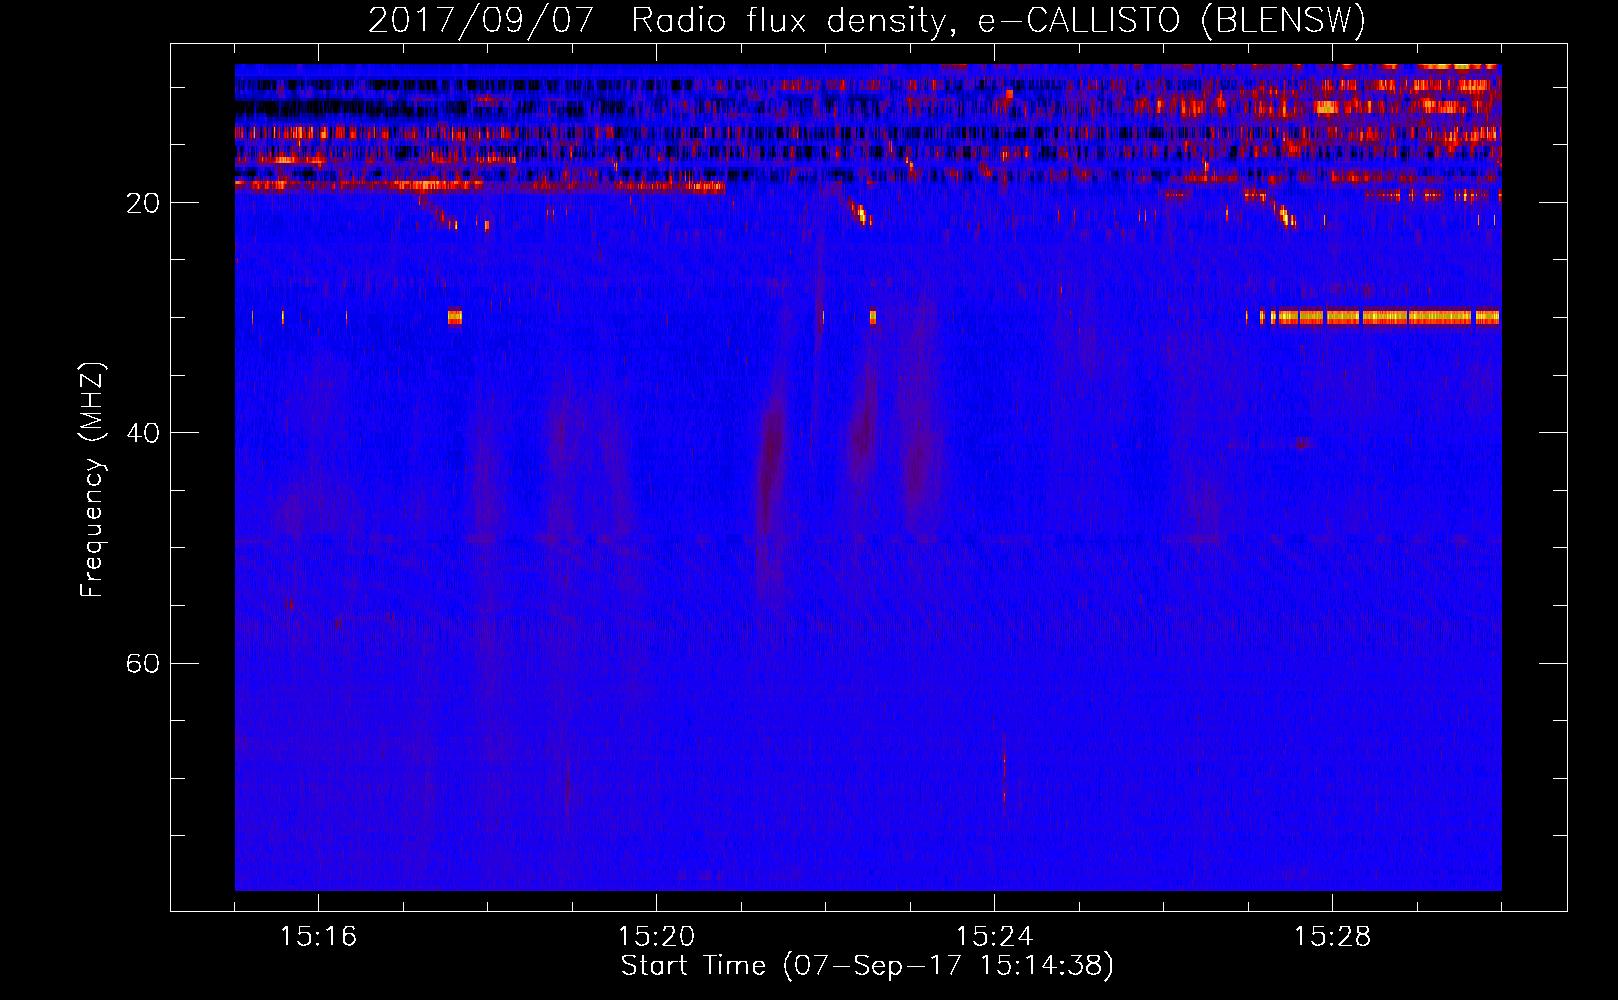The image size is (1618, 1000).
Task: Click the 15:28 time tick label
Action: [1332, 937]
